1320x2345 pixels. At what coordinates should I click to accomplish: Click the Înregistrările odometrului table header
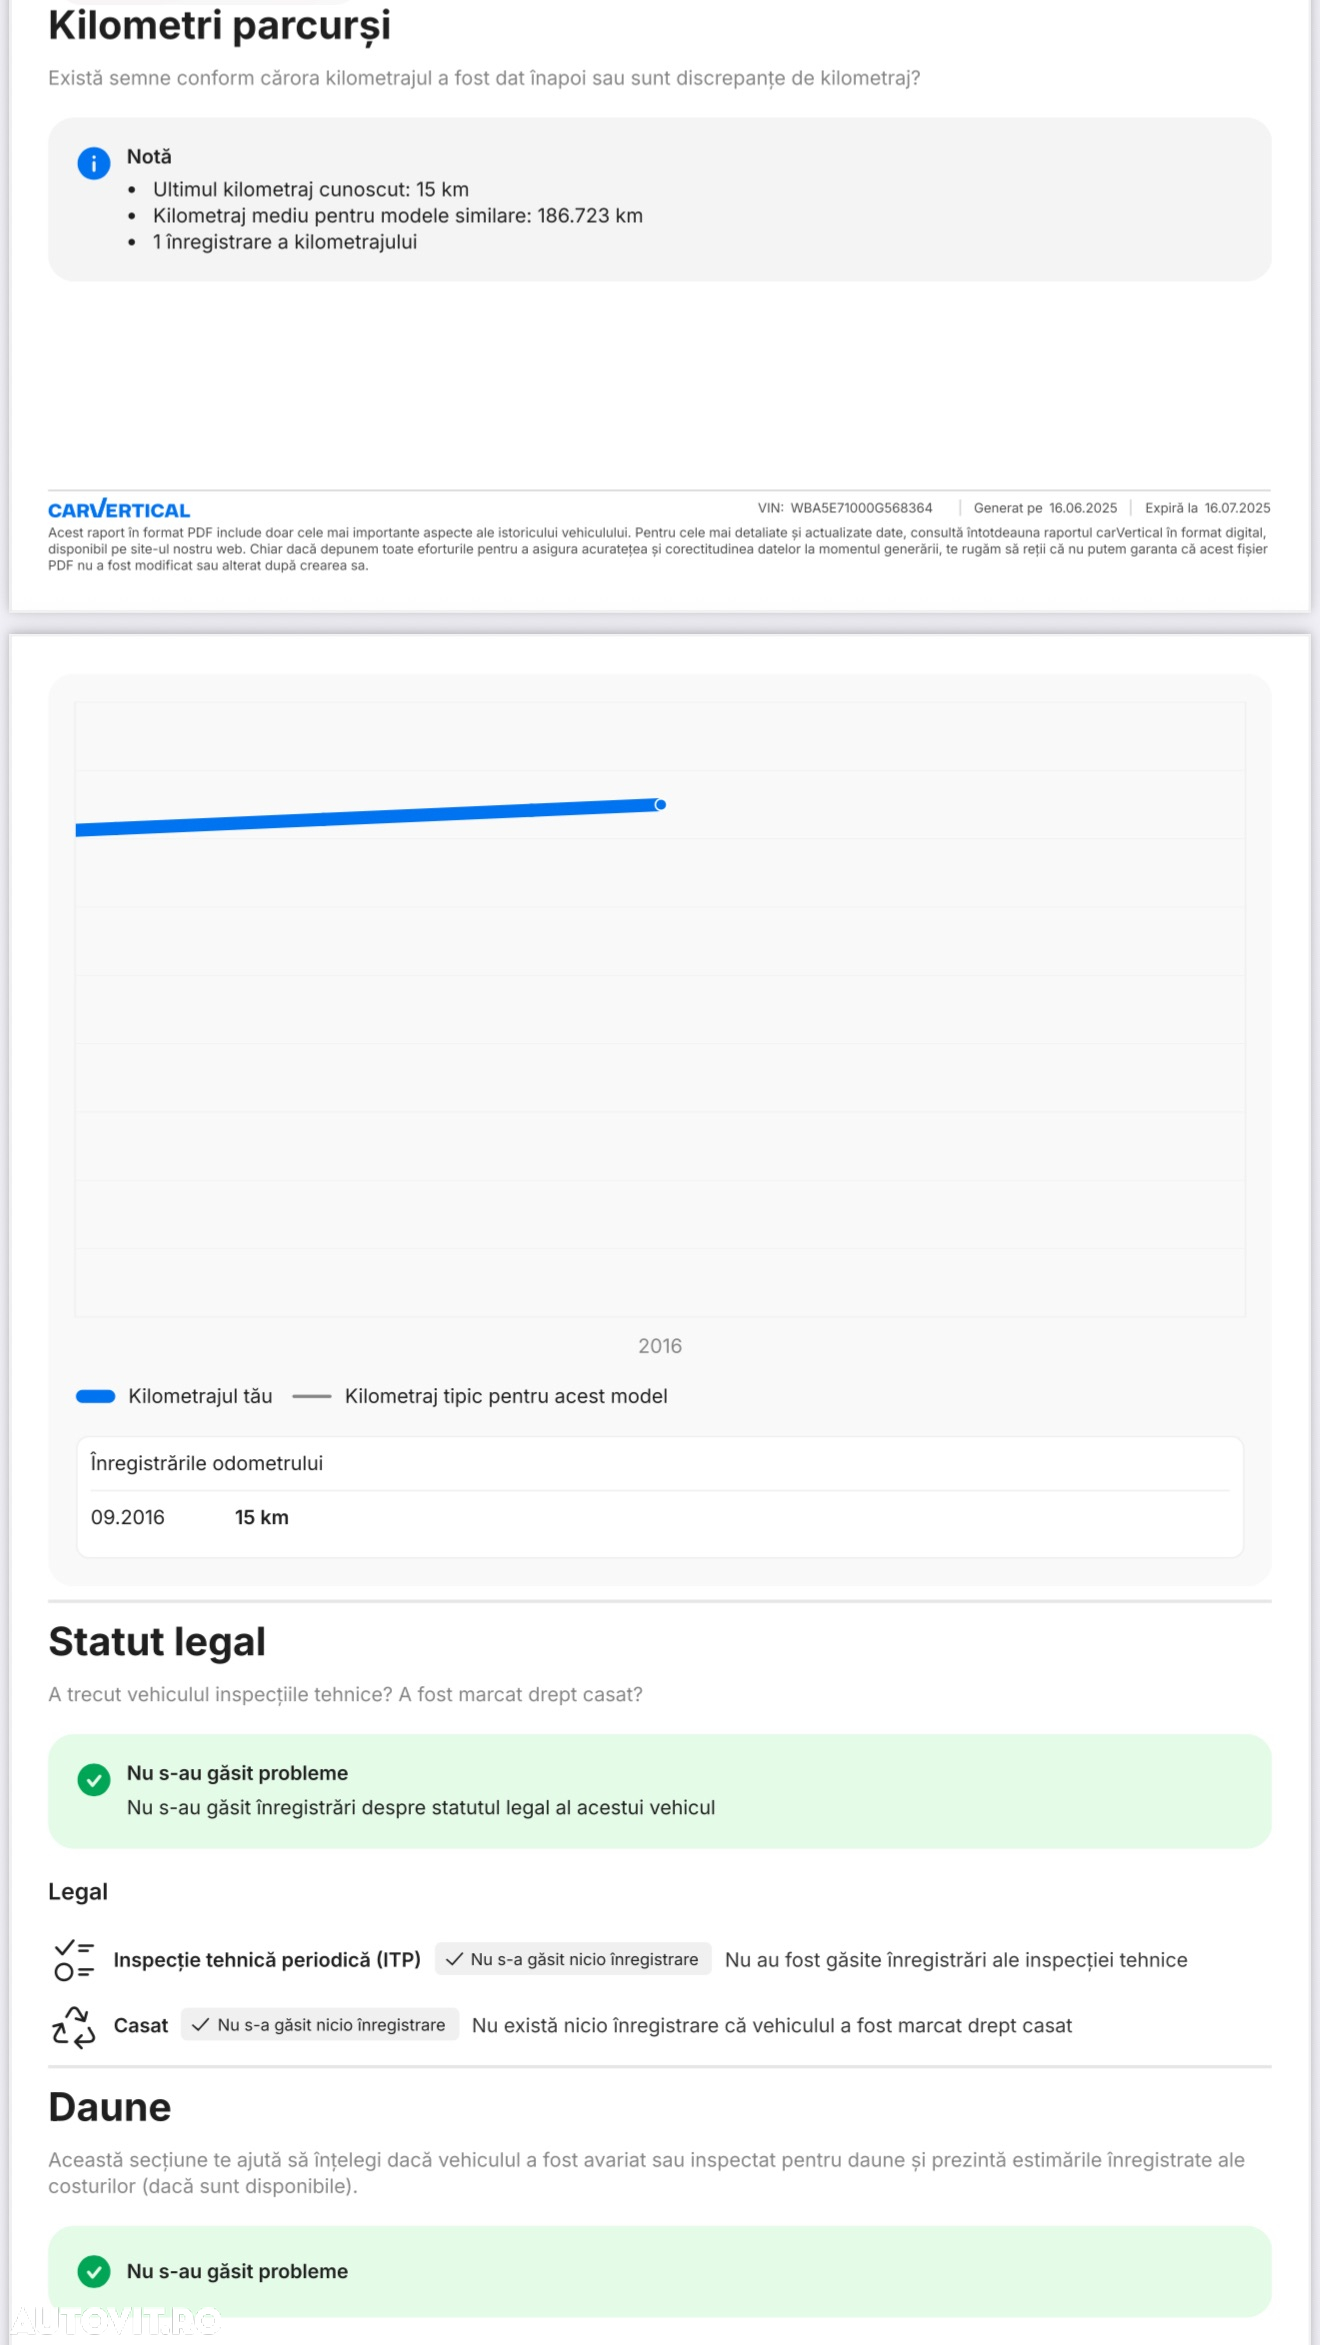207,1463
